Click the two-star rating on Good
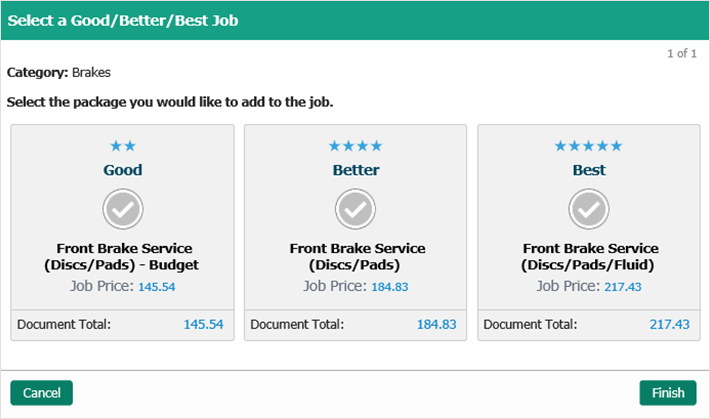 123,146
